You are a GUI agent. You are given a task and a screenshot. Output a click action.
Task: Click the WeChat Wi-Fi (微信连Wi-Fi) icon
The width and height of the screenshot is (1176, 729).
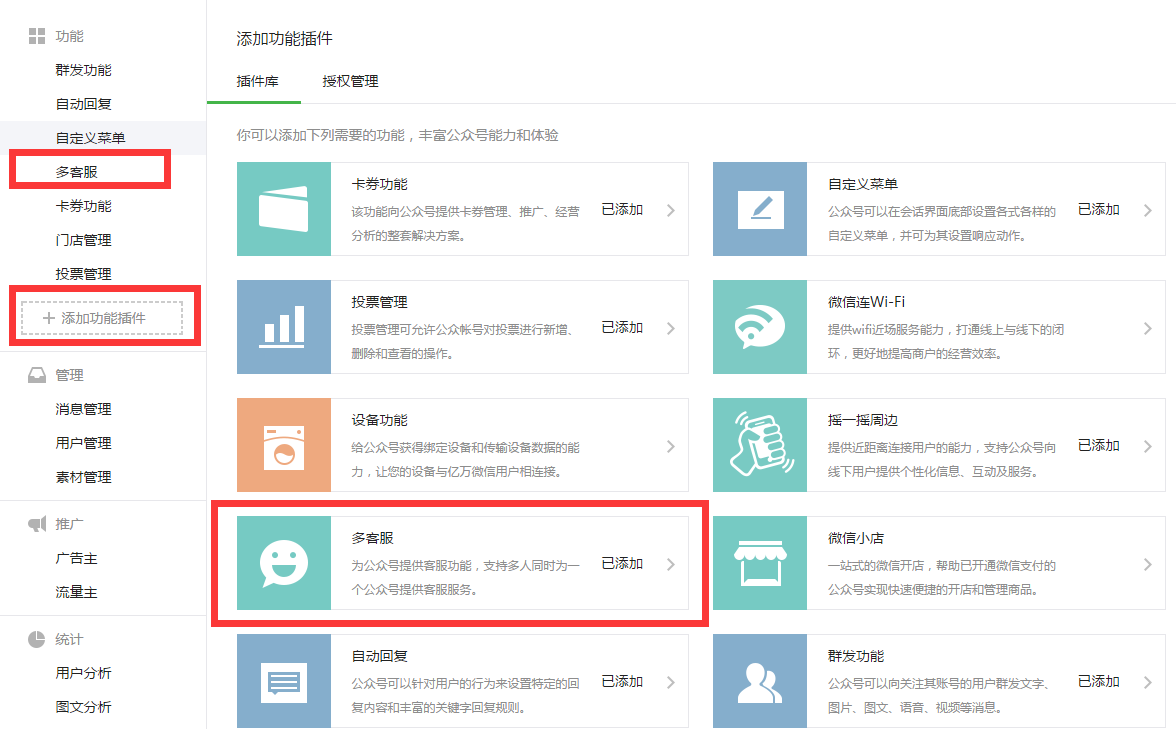pos(760,327)
